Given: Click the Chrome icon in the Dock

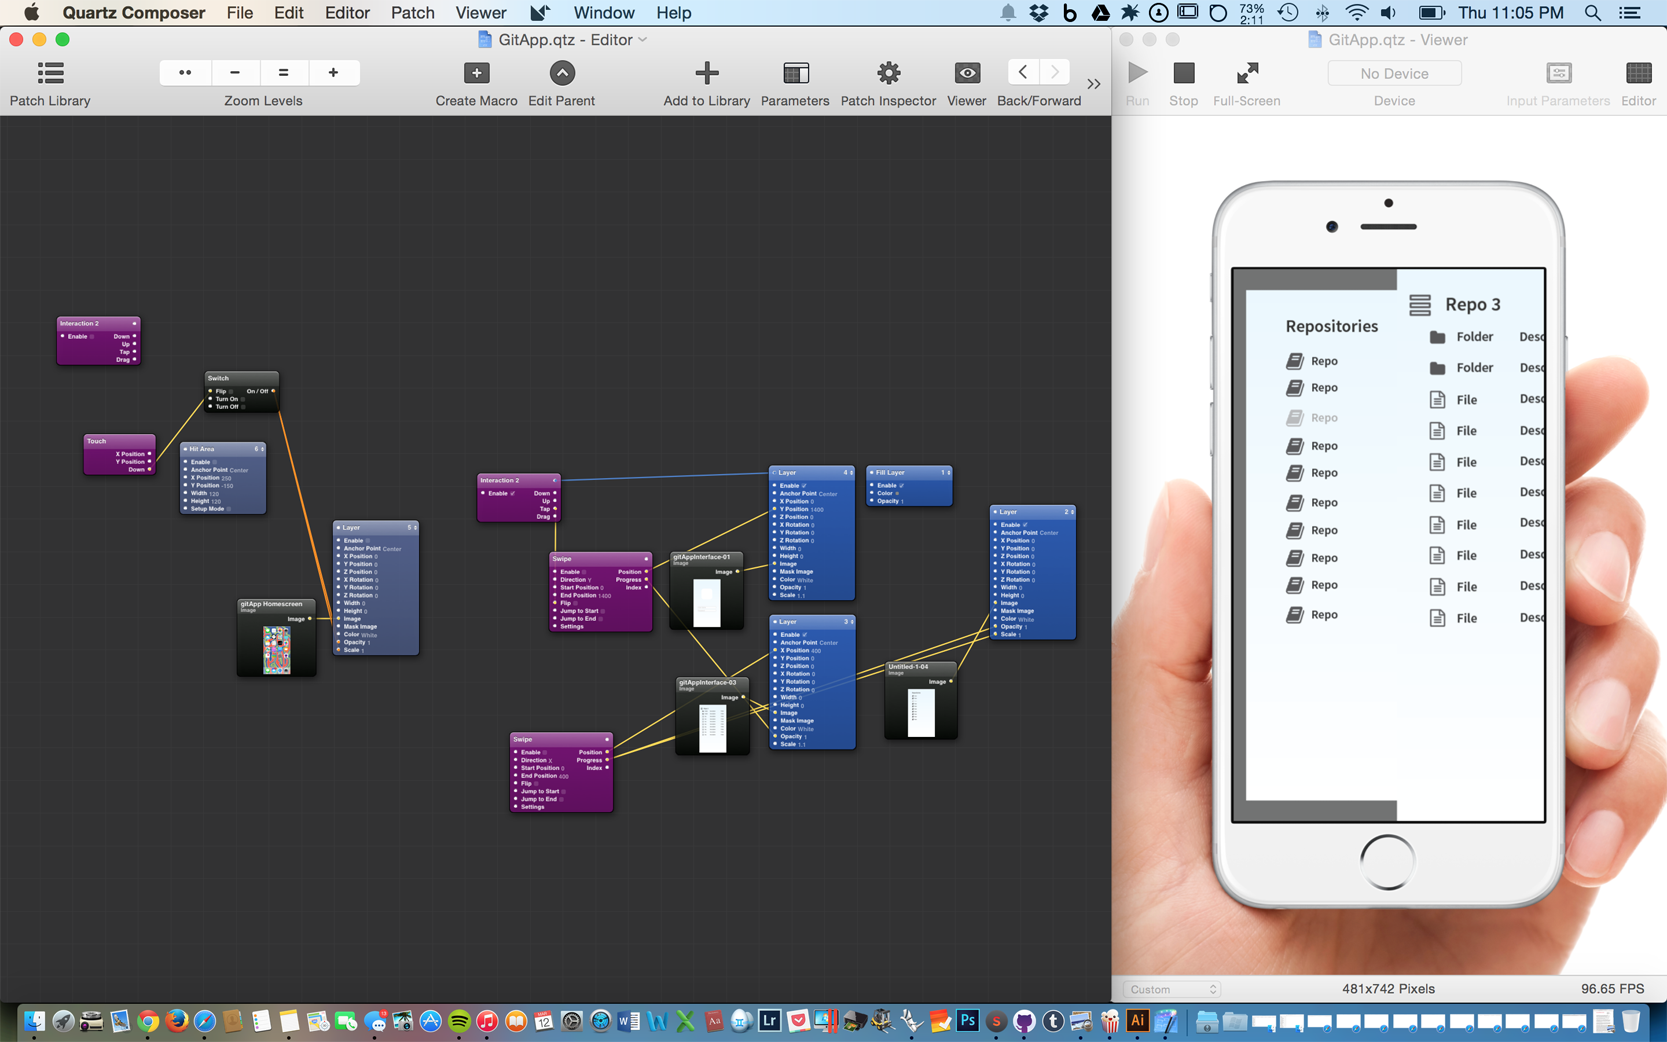Looking at the screenshot, I should pos(148,1021).
